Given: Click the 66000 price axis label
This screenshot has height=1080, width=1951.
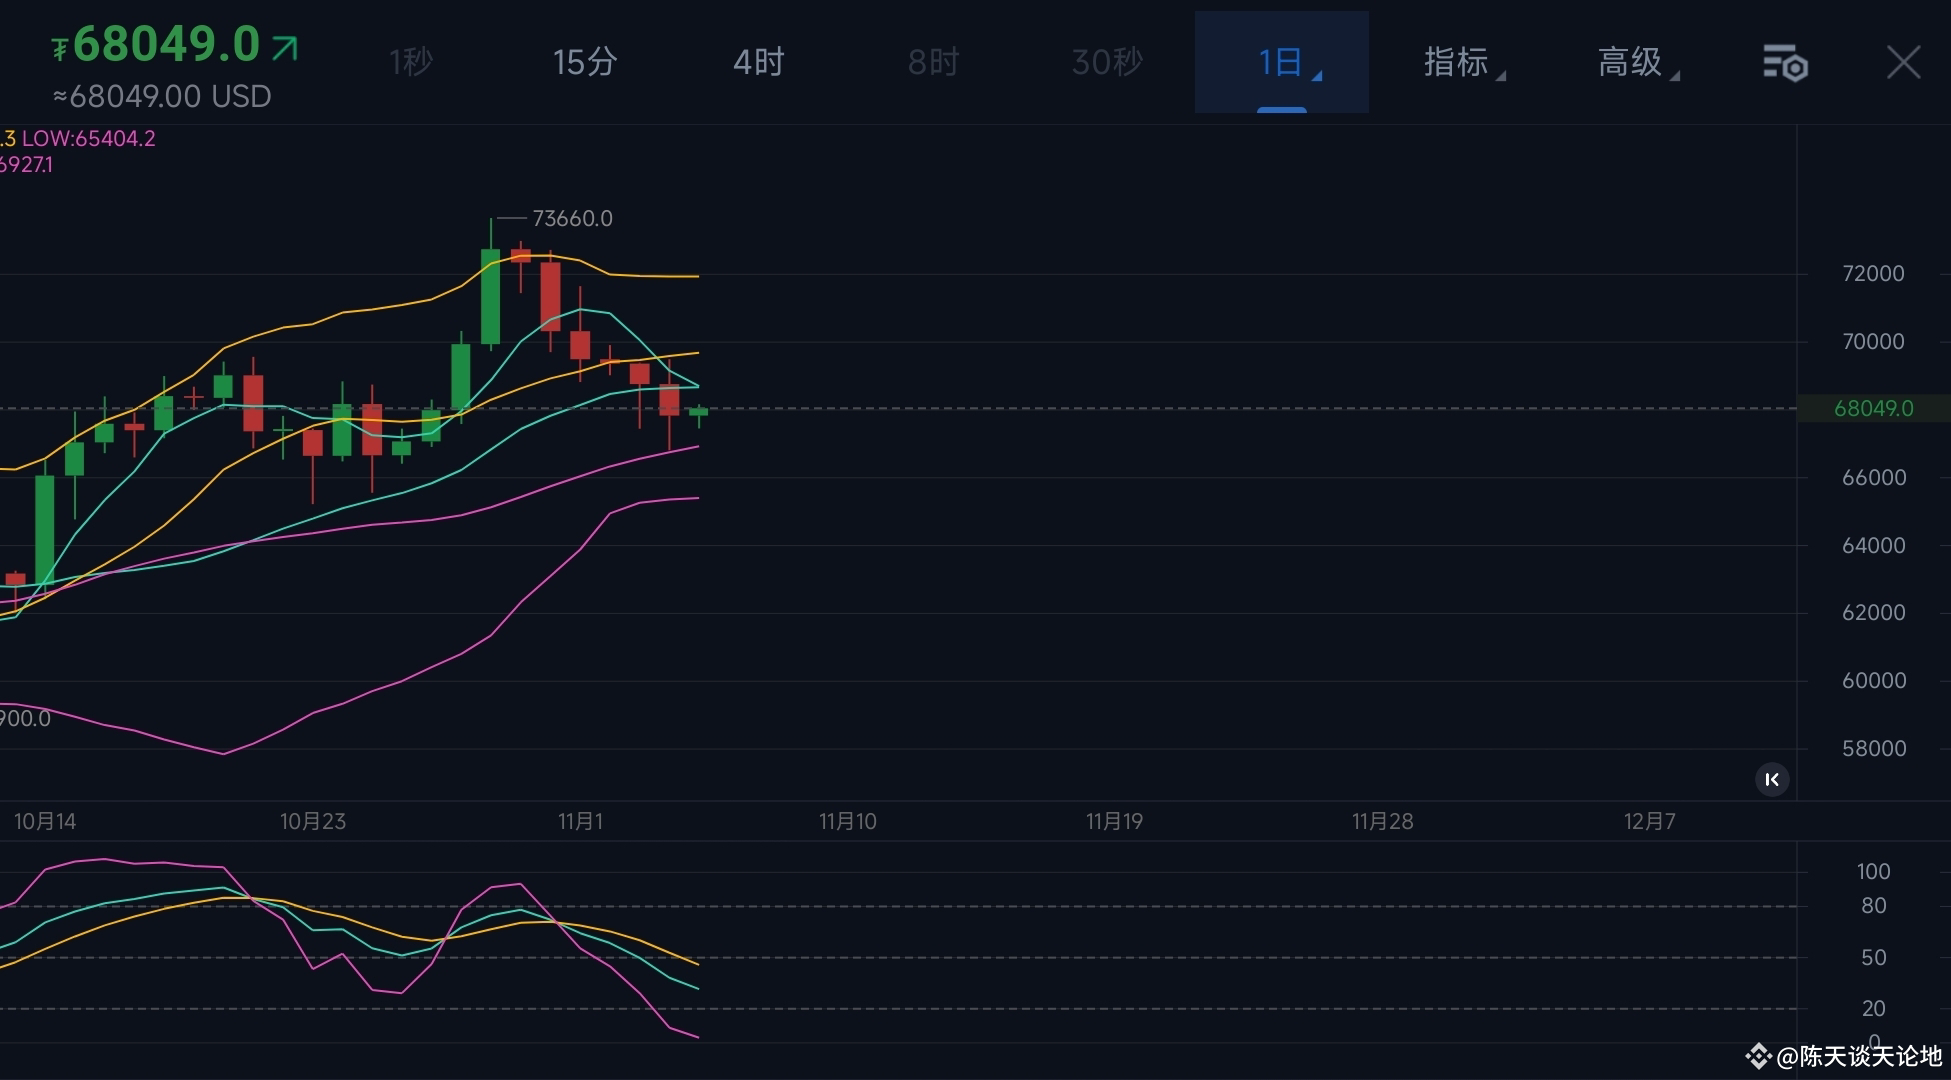Looking at the screenshot, I should pos(1873,478).
